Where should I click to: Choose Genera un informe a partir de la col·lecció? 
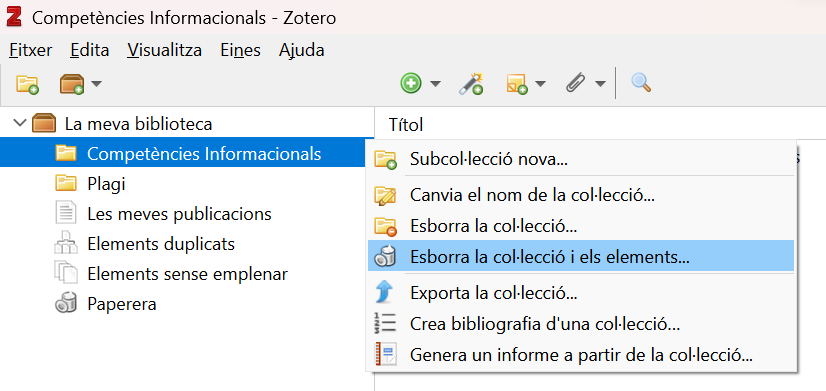[x=581, y=355]
